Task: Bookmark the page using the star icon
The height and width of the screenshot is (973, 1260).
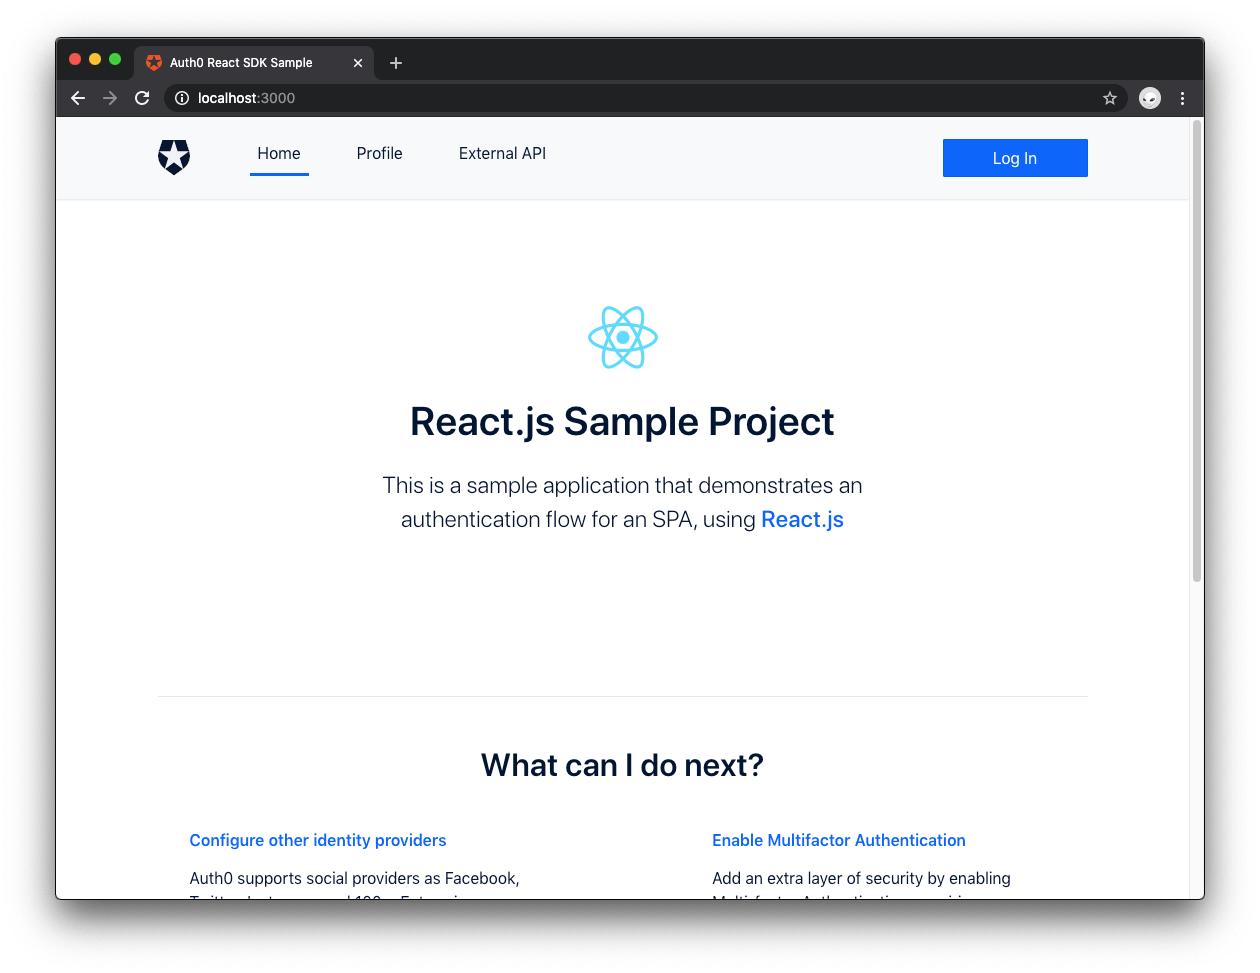Action: pos(1110,98)
